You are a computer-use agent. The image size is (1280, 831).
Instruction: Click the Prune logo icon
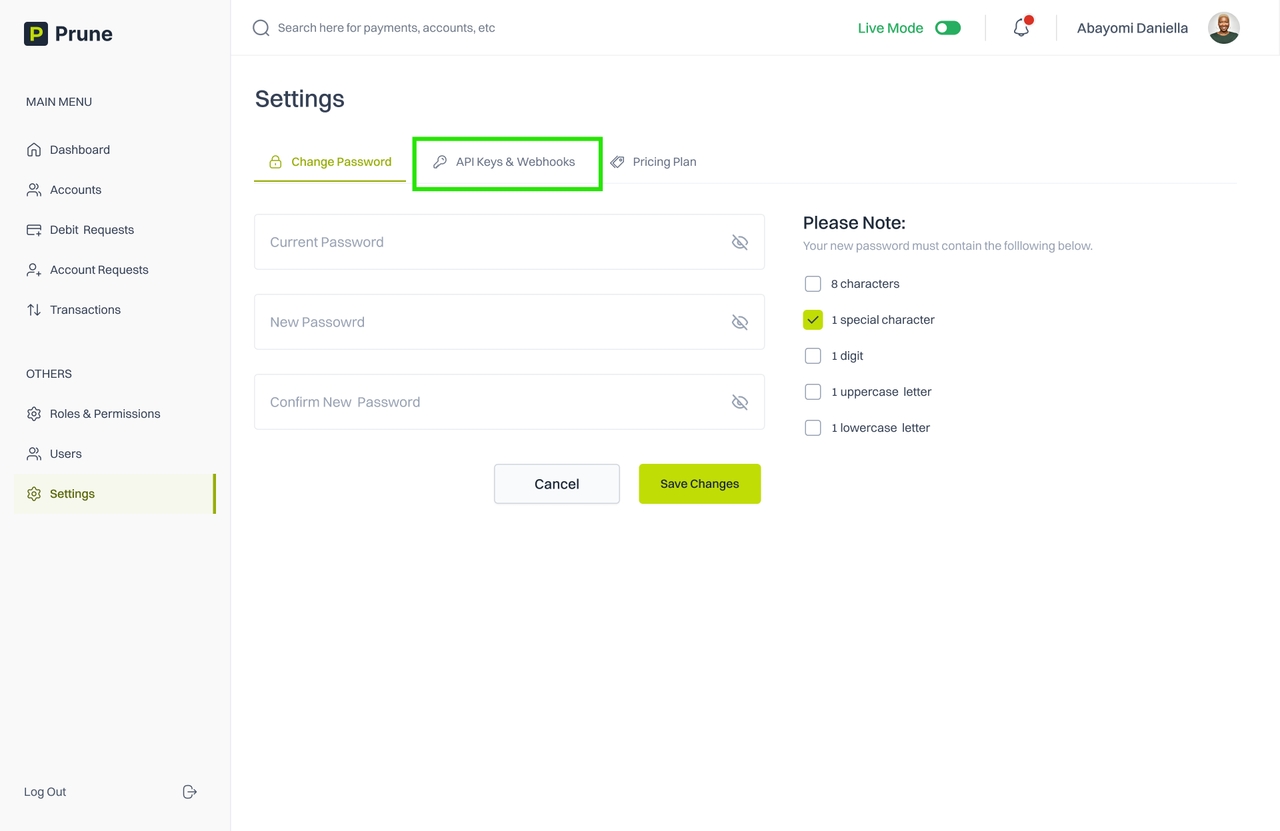[36, 34]
